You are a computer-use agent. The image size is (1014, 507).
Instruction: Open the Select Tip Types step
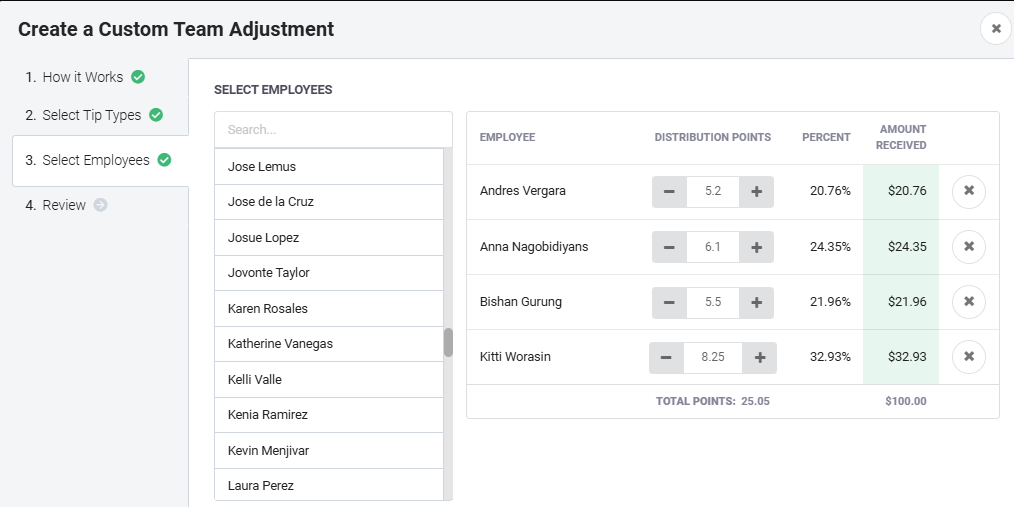point(92,115)
